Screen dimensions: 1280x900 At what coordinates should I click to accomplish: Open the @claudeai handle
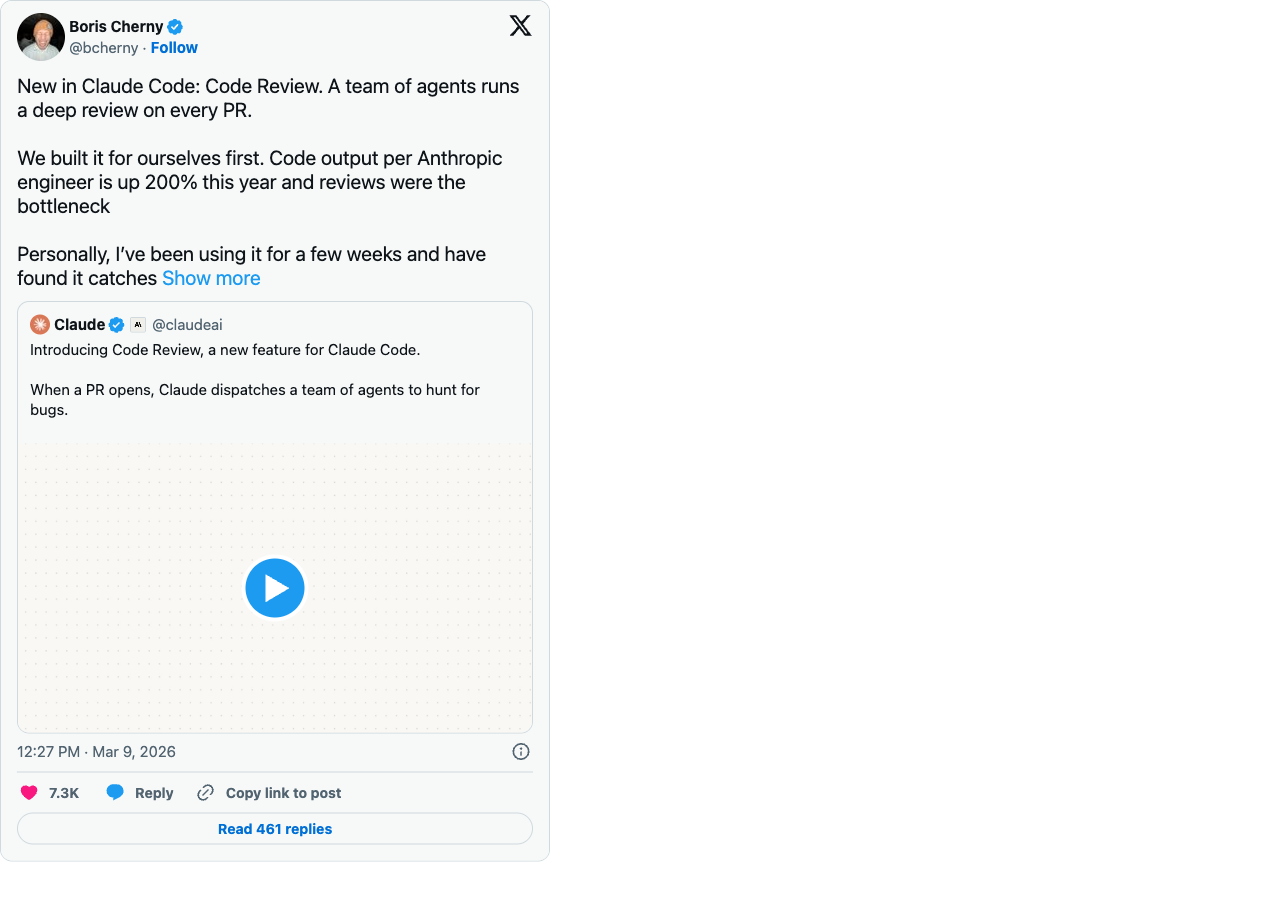[187, 325]
